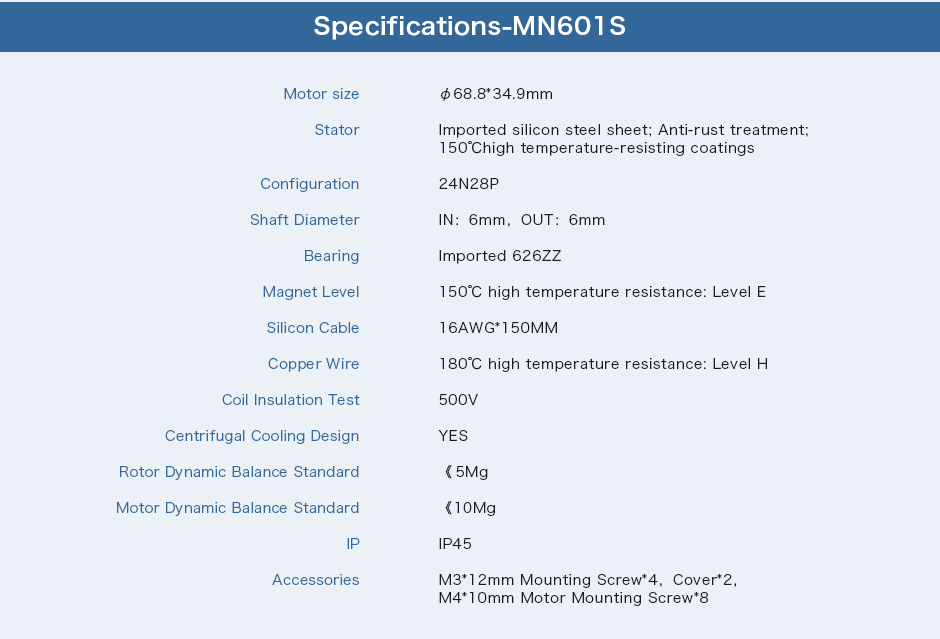Viewport: 940px width, 639px height.
Task: Select the Motor size label
Action: (x=321, y=94)
